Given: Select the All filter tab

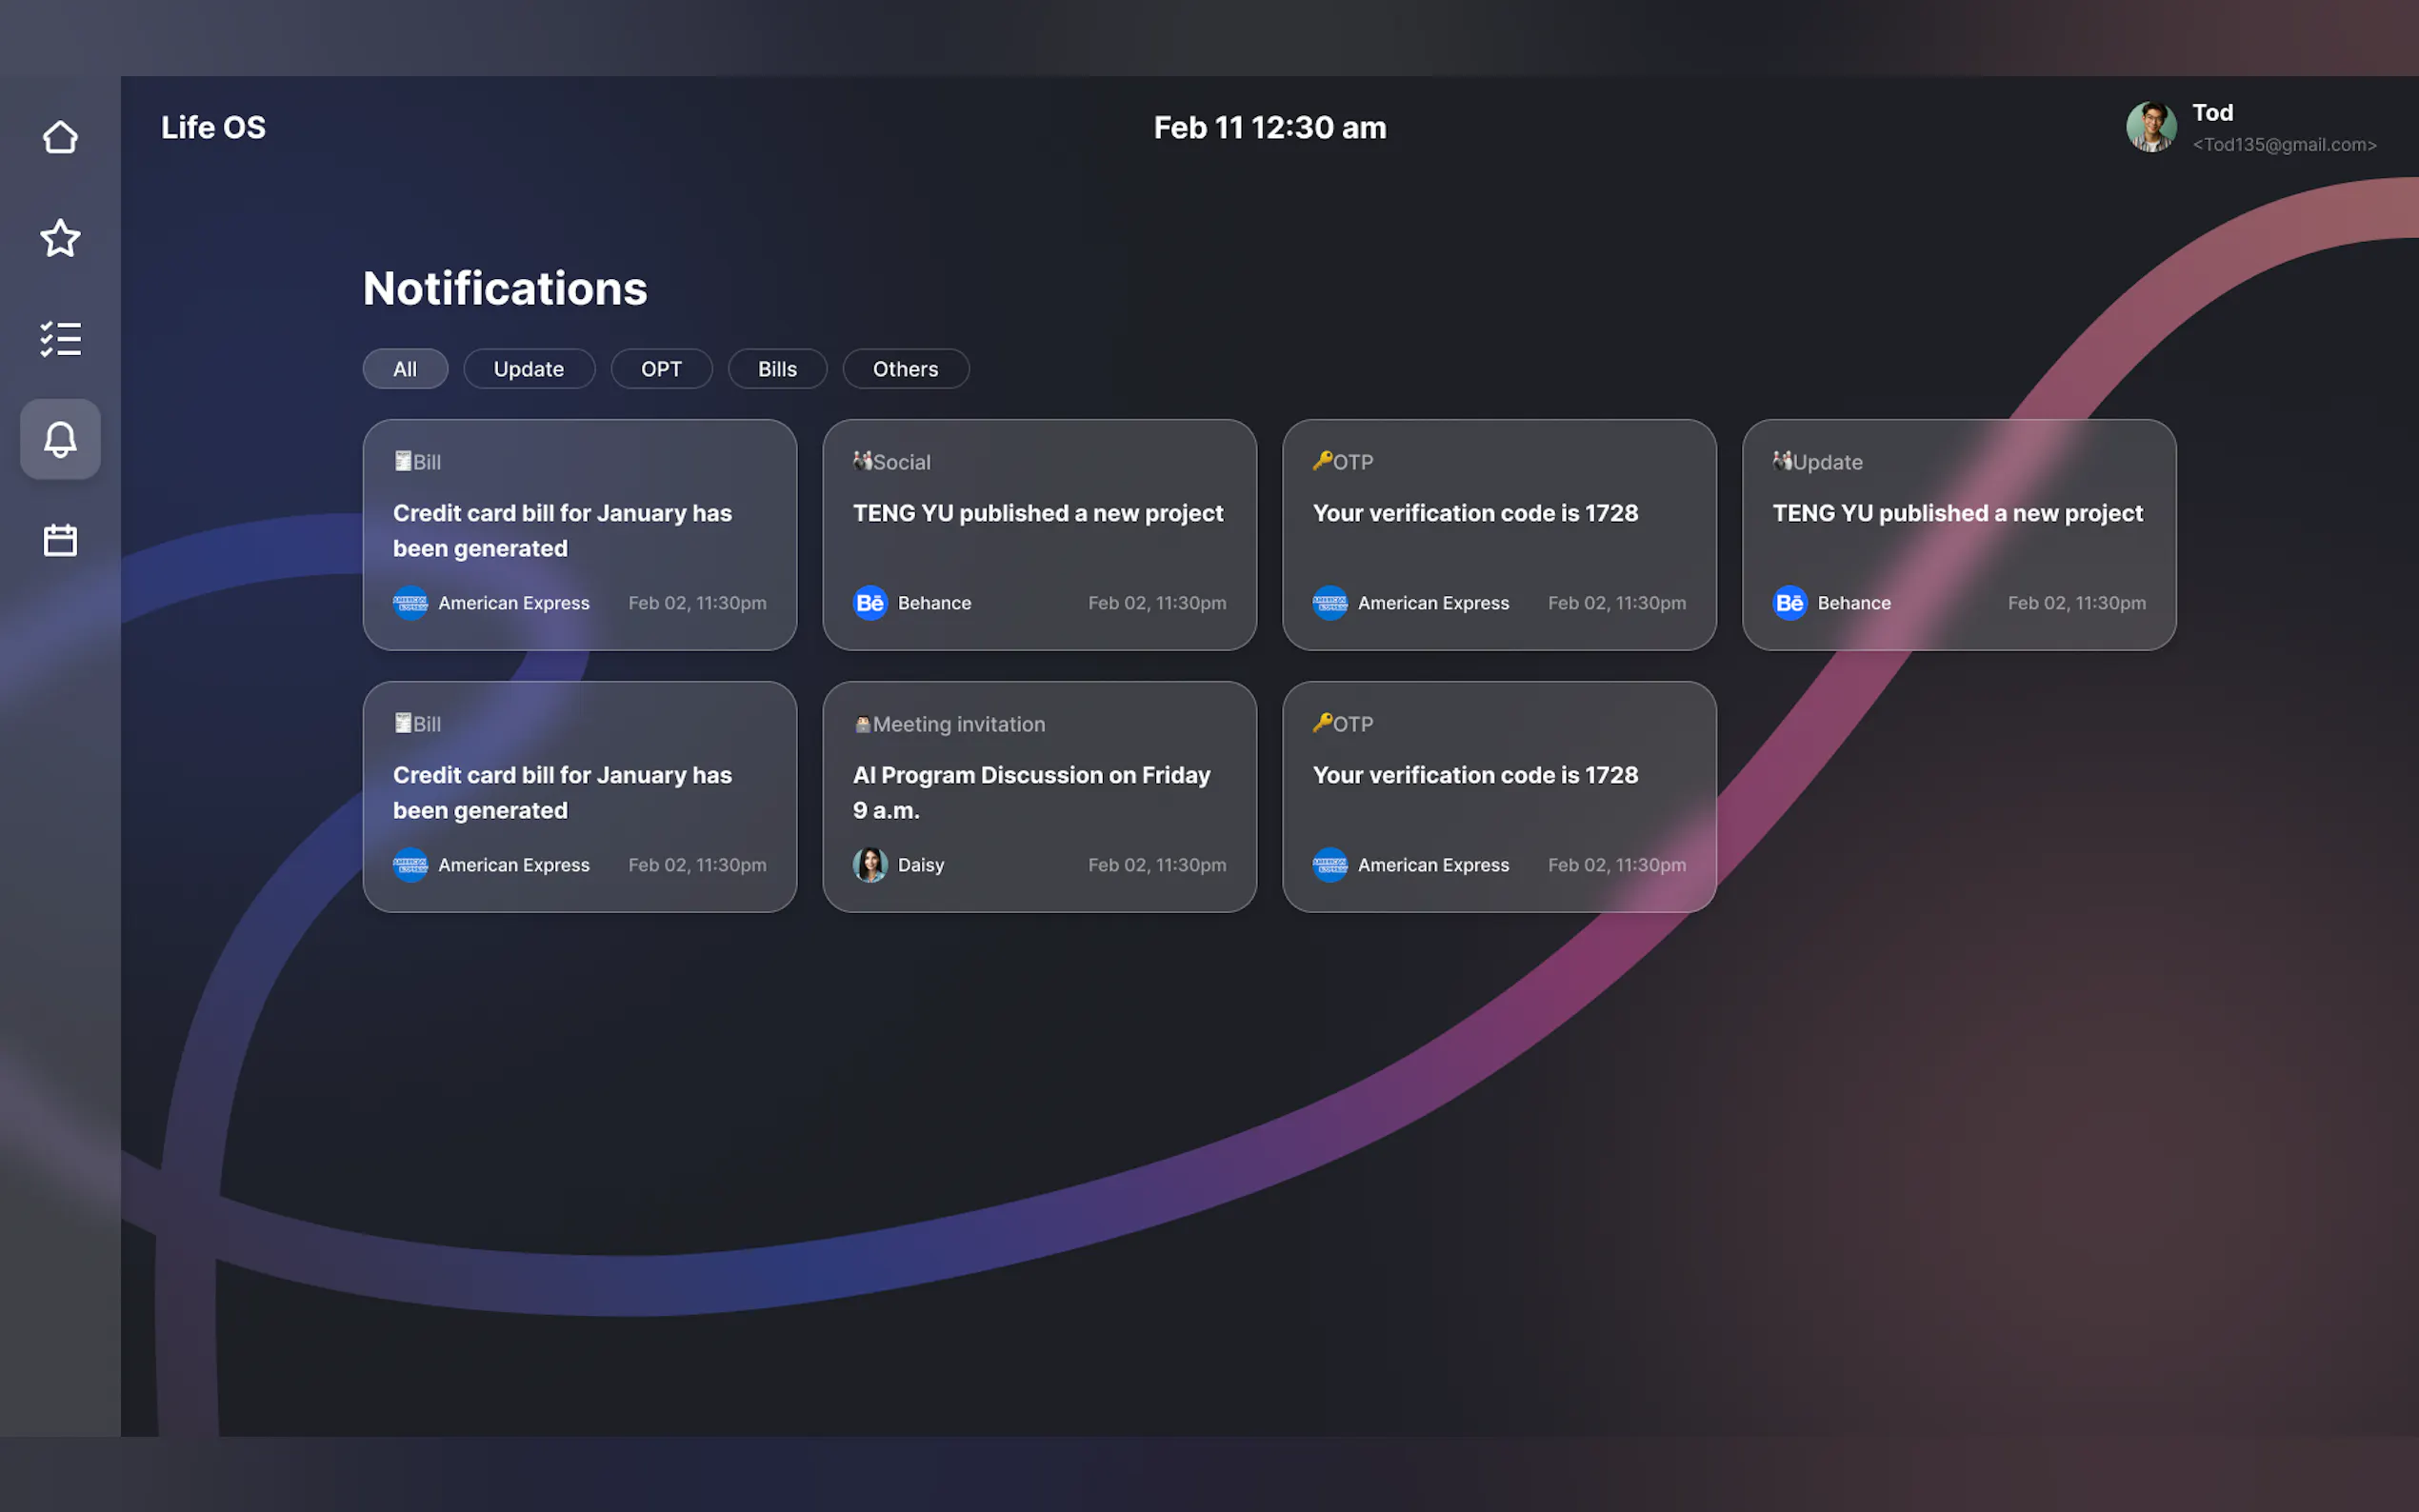Looking at the screenshot, I should [x=405, y=369].
